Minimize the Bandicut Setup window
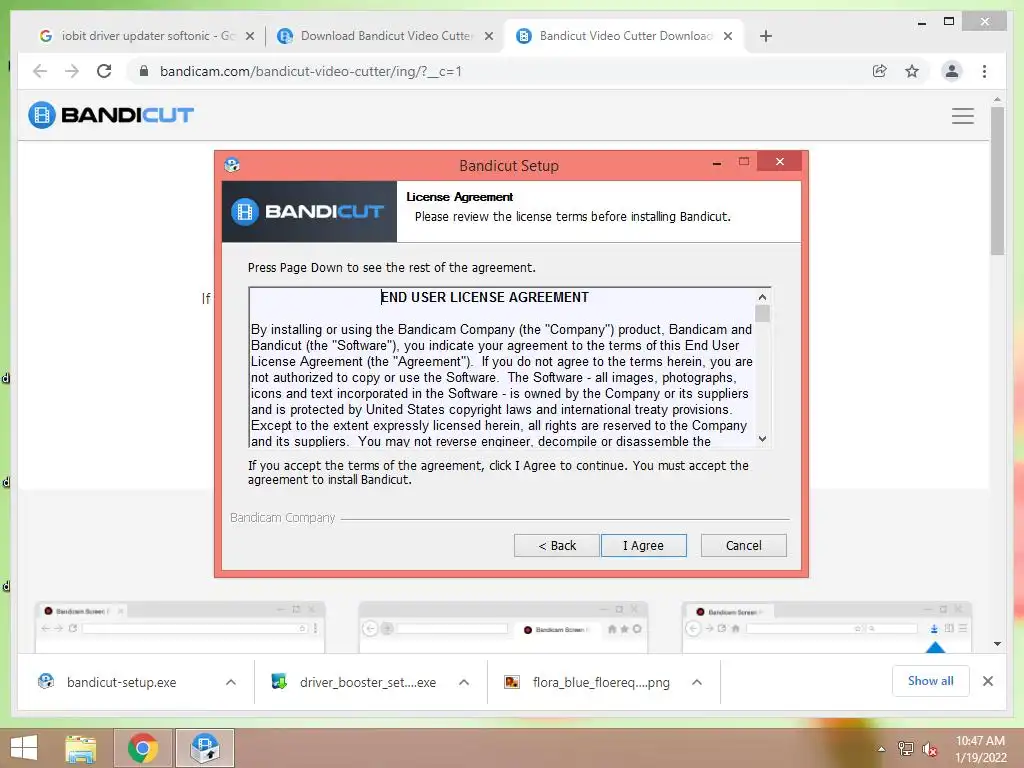Screen dimensions: 1024x768 pyautogui.click(x=716, y=162)
